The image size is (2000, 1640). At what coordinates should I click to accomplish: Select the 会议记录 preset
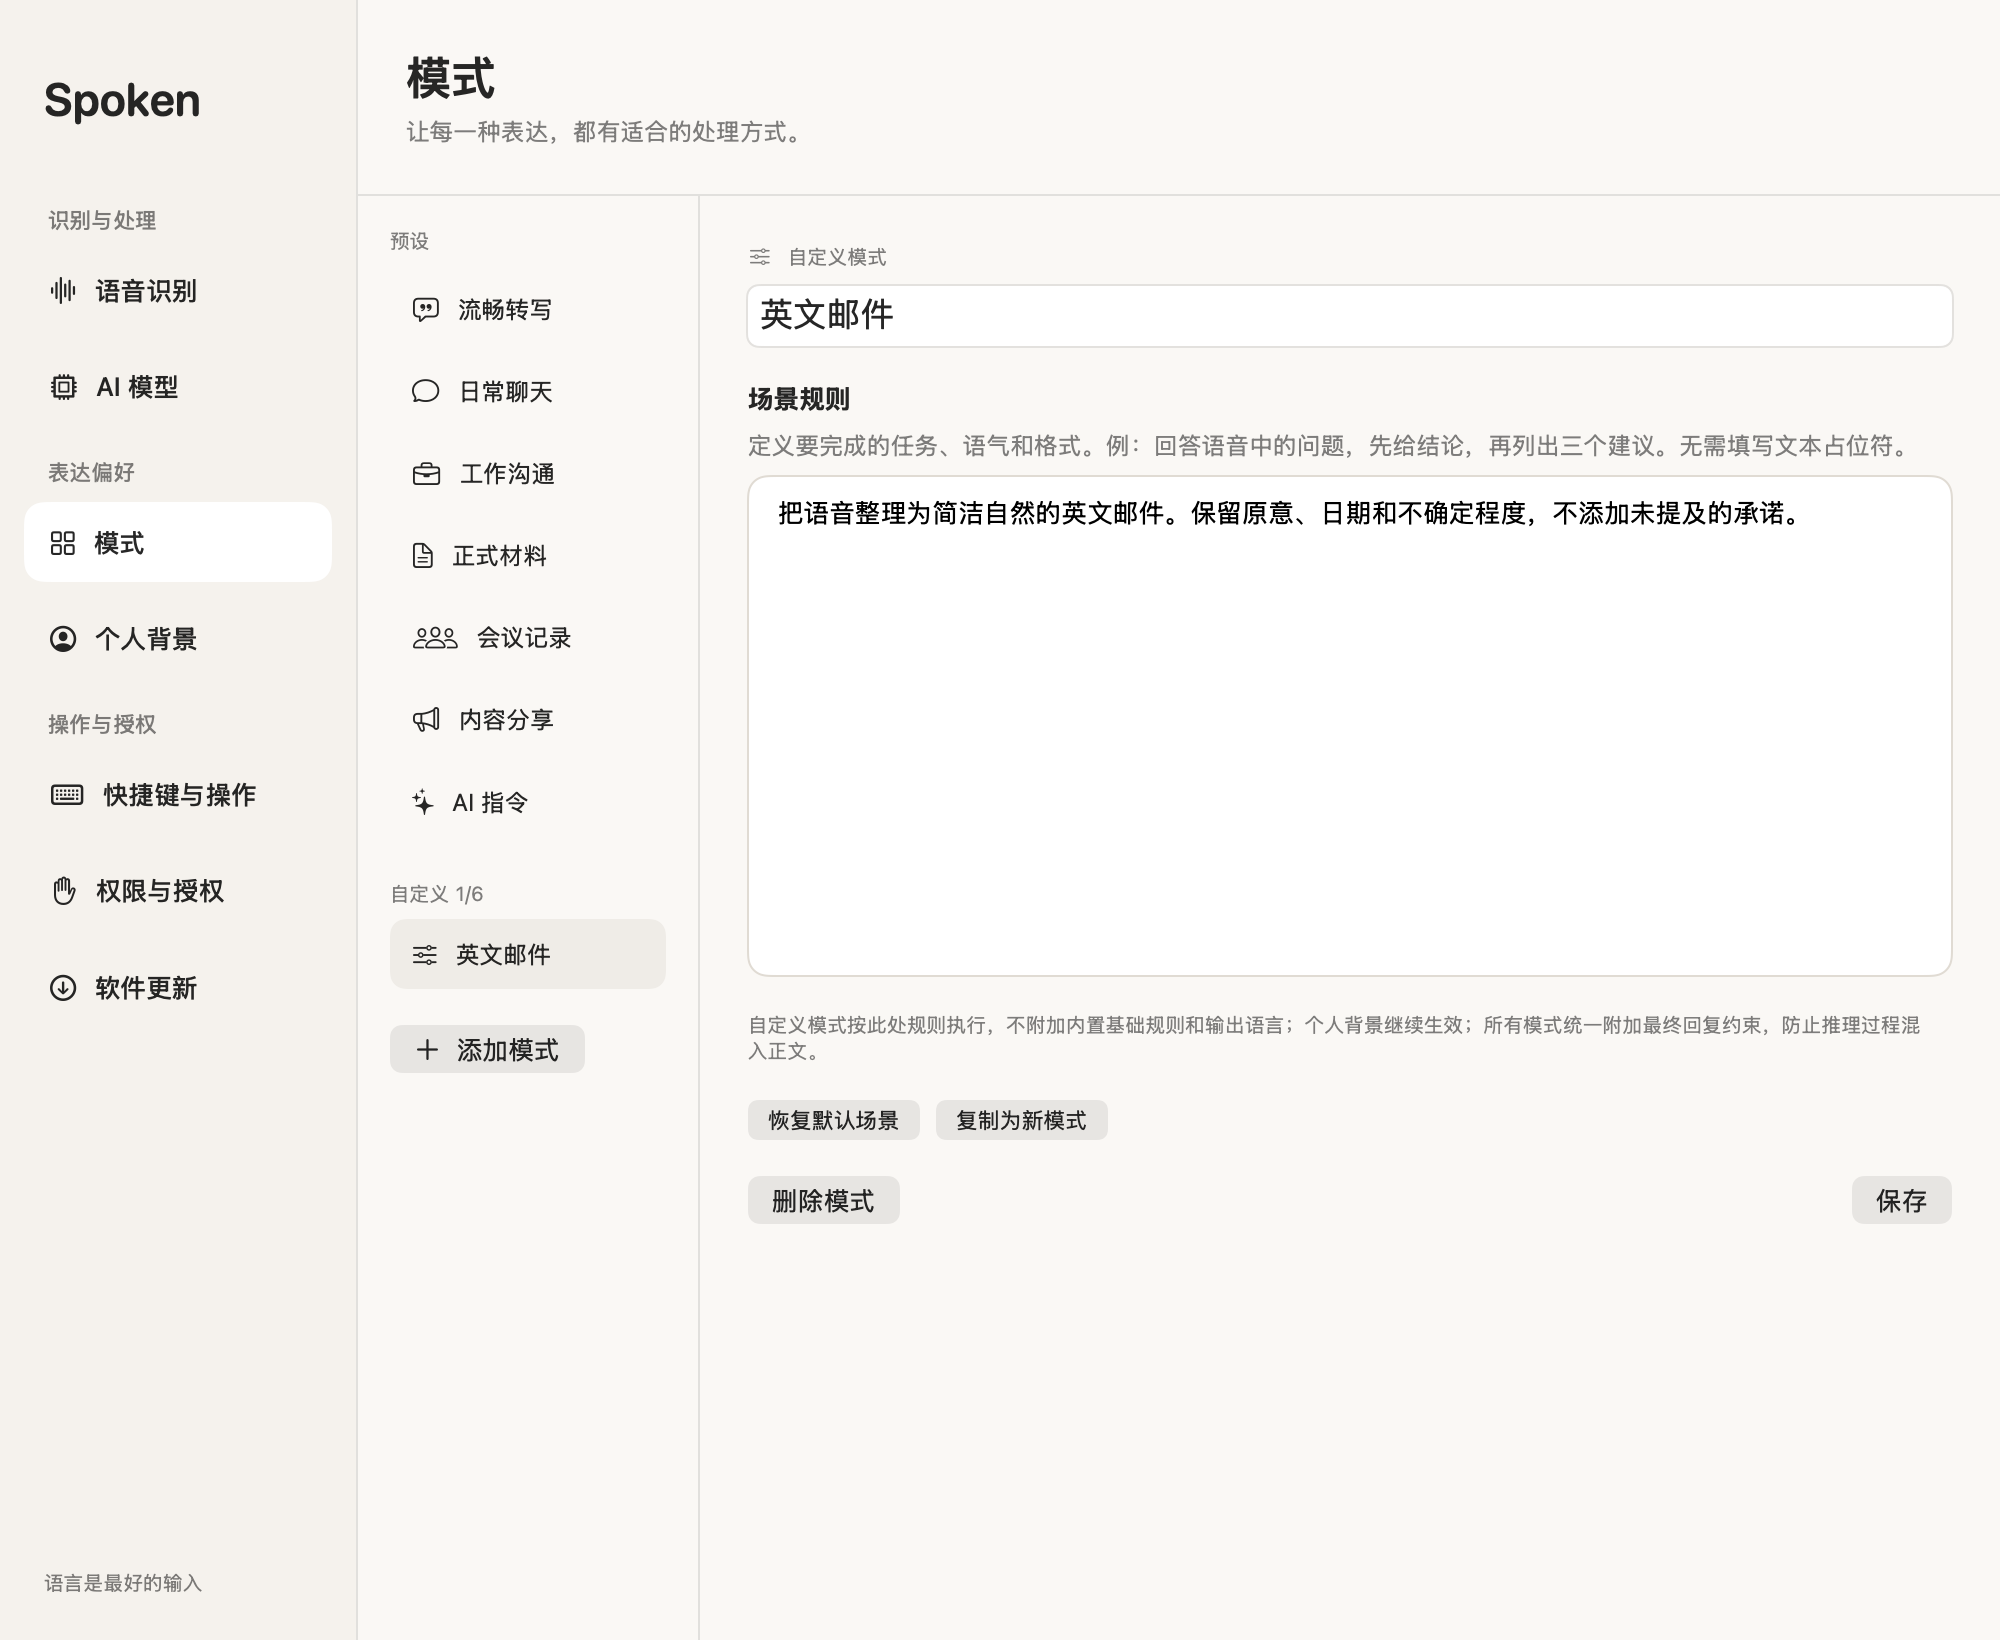point(528,638)
